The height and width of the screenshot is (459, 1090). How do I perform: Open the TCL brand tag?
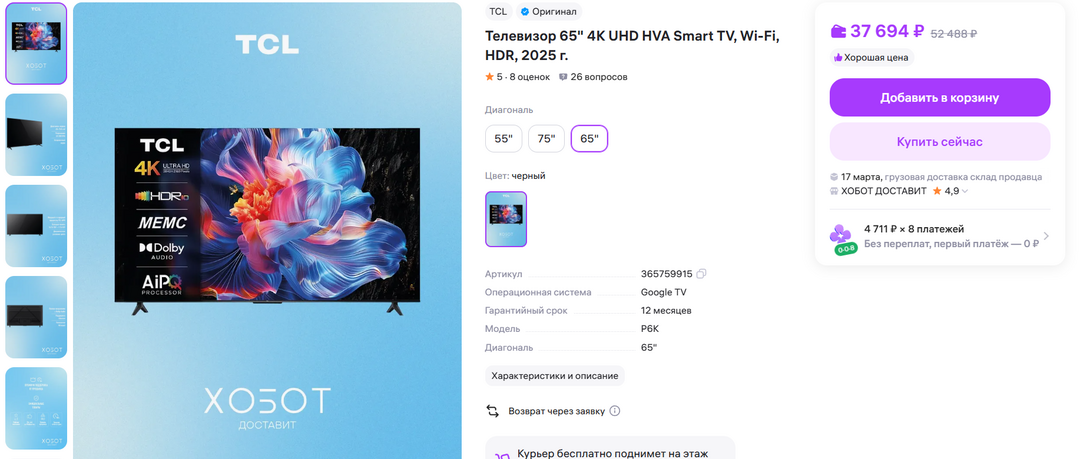pyautogui.click(x=498, y=11)
